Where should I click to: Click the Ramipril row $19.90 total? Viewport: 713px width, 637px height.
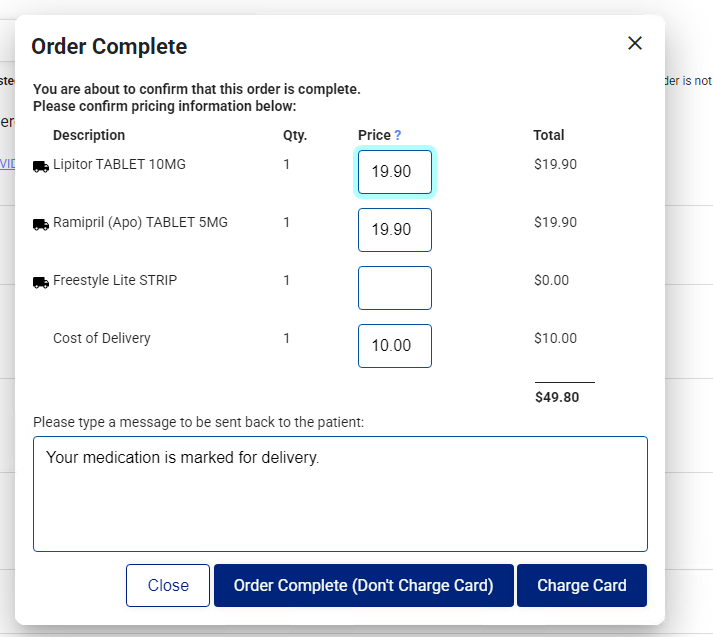[556, 222]
